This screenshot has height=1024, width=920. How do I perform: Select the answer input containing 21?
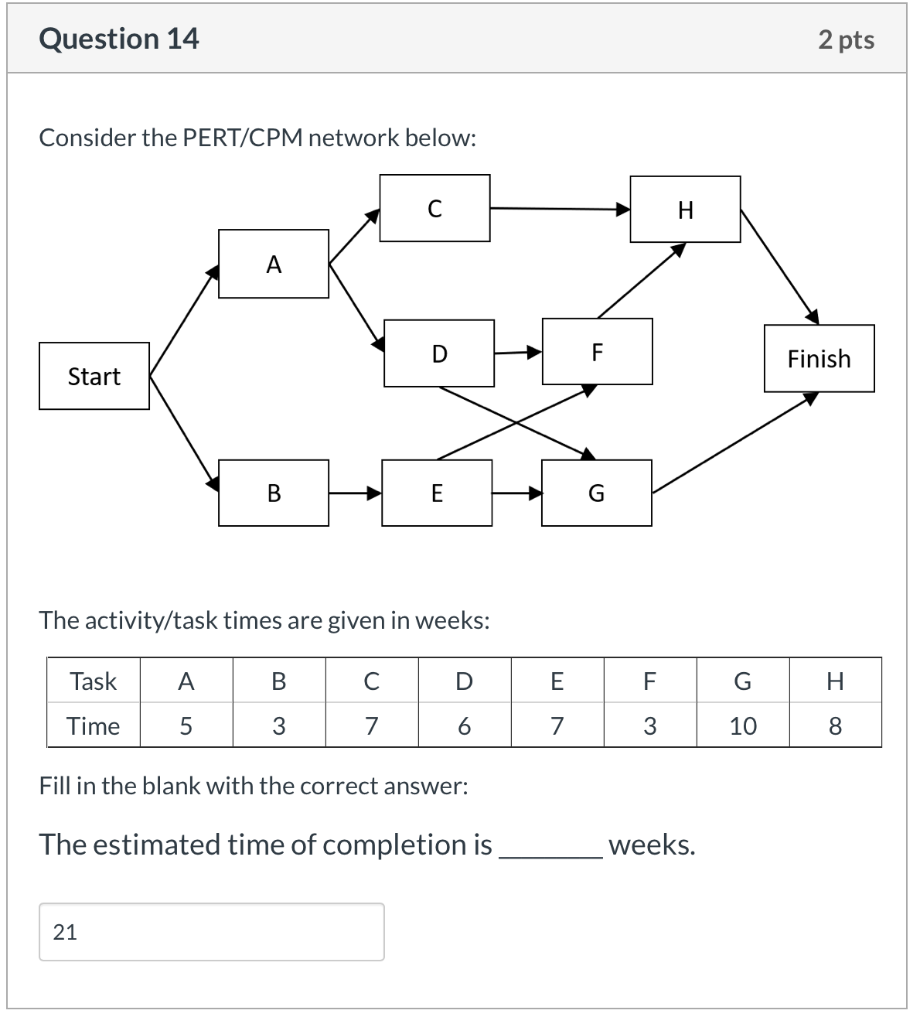point(212,931)
